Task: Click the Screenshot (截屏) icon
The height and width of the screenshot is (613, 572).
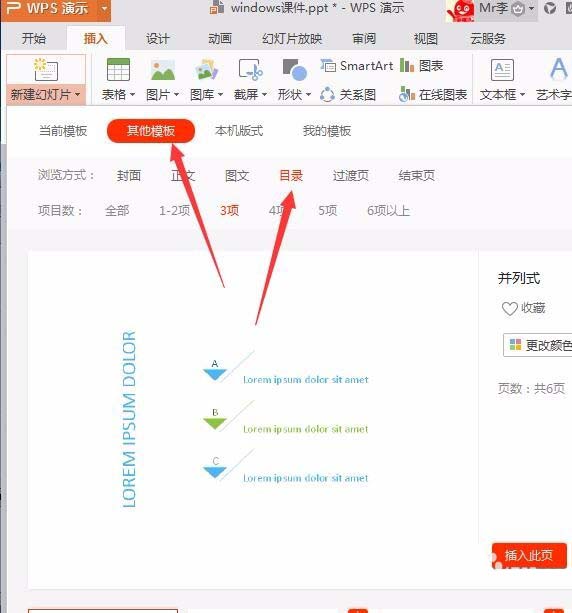Action: coord(251,70)
